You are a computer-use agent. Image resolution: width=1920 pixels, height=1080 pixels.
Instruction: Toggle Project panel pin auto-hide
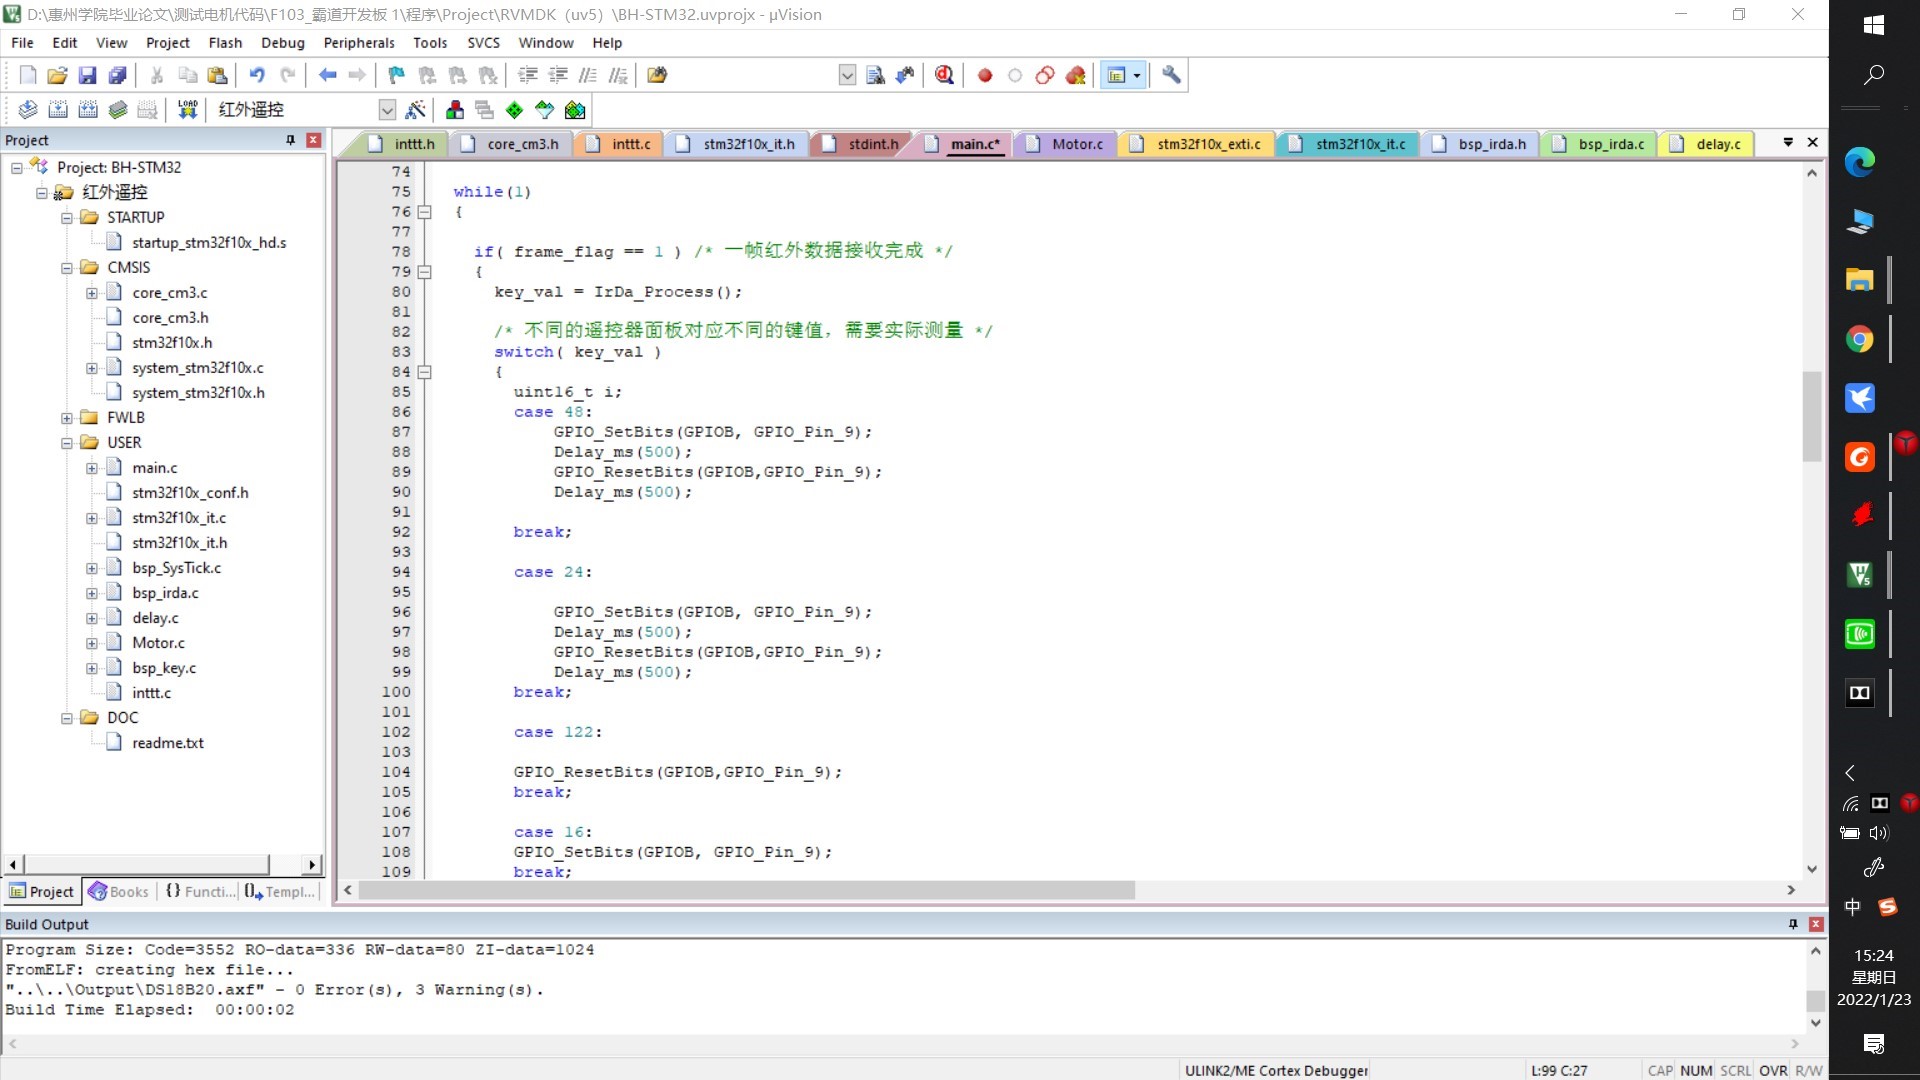pos(291,140)
